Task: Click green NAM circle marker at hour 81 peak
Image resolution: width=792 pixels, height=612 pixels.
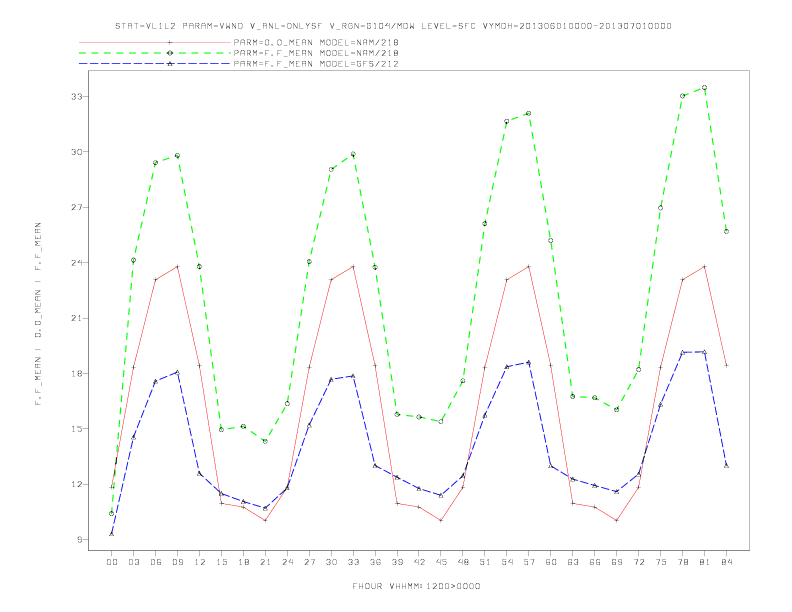Action: point(705,88)
